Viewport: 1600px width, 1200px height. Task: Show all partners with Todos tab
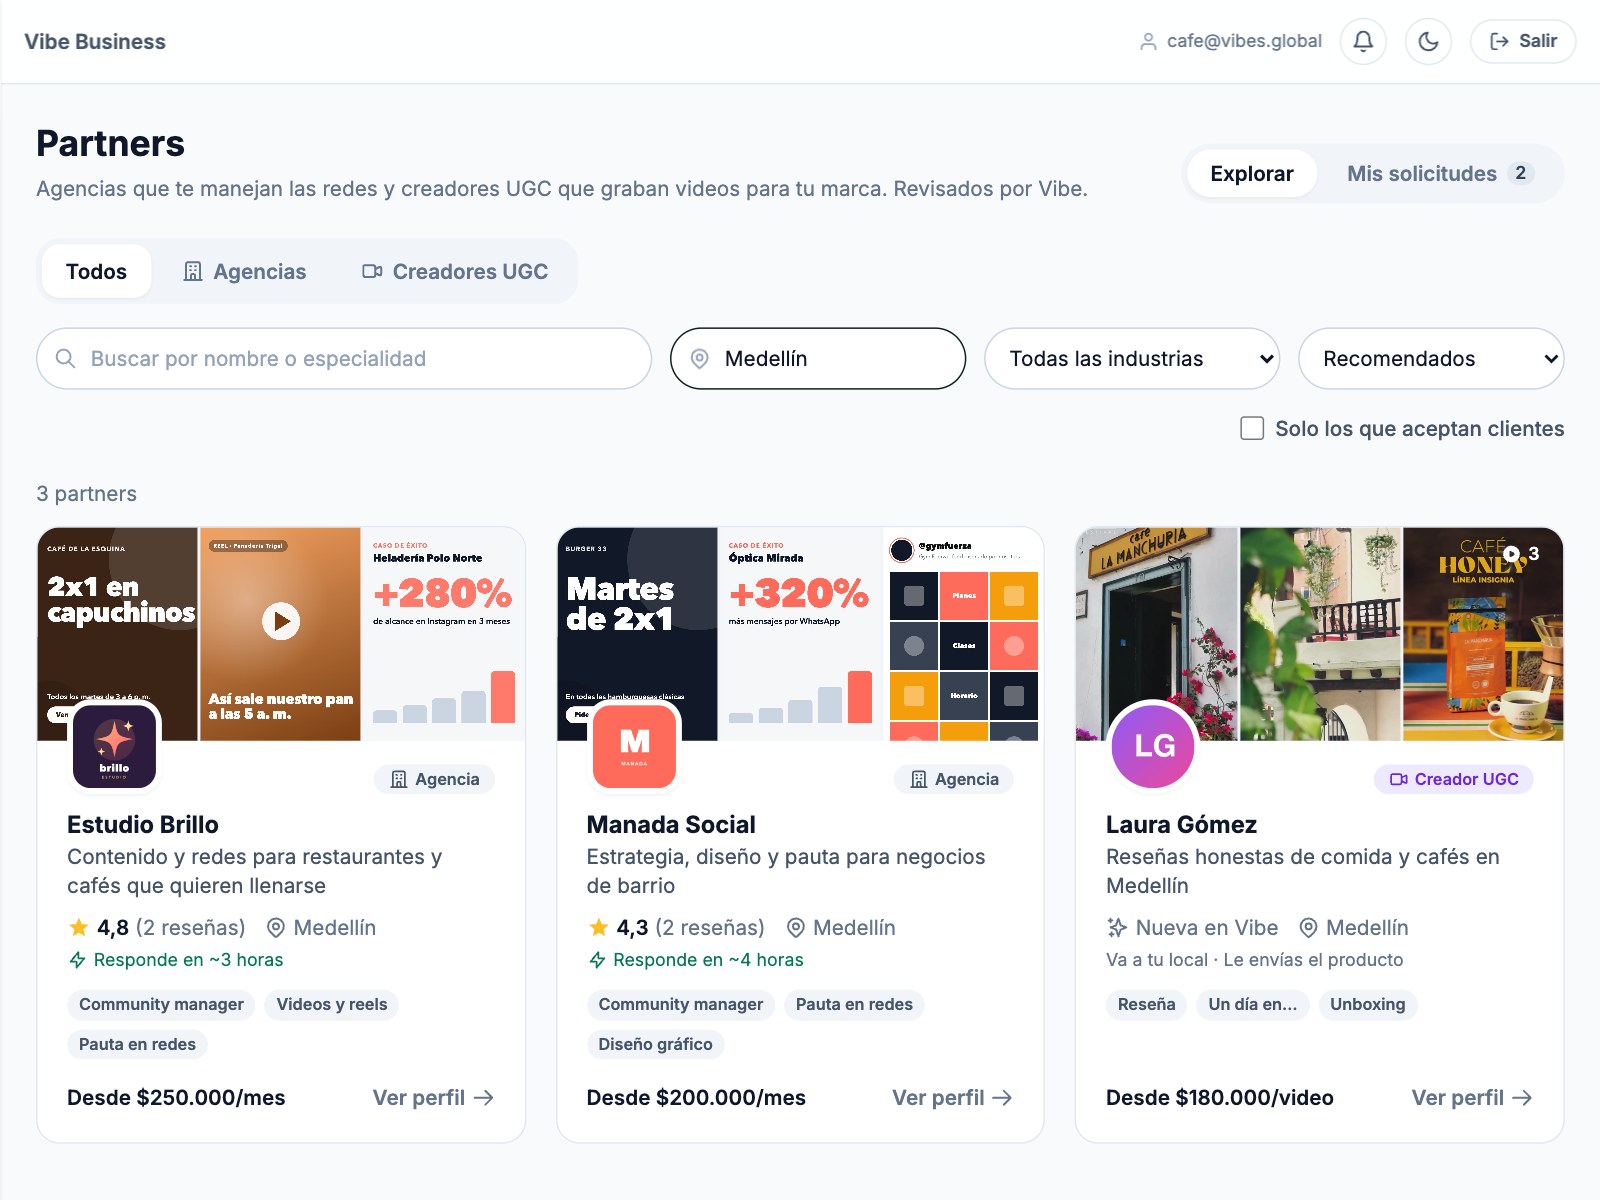(x=96, y=272)
